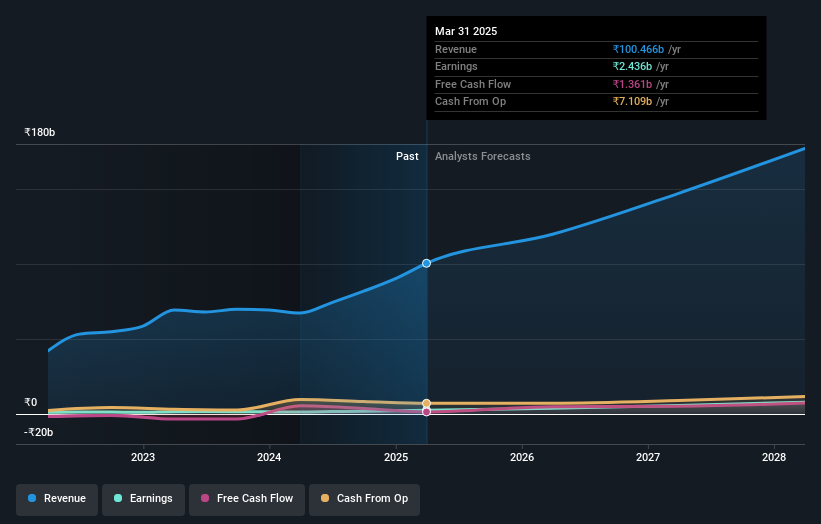
Task: Toggle the Revenue legend button
Action: point(57,499)
